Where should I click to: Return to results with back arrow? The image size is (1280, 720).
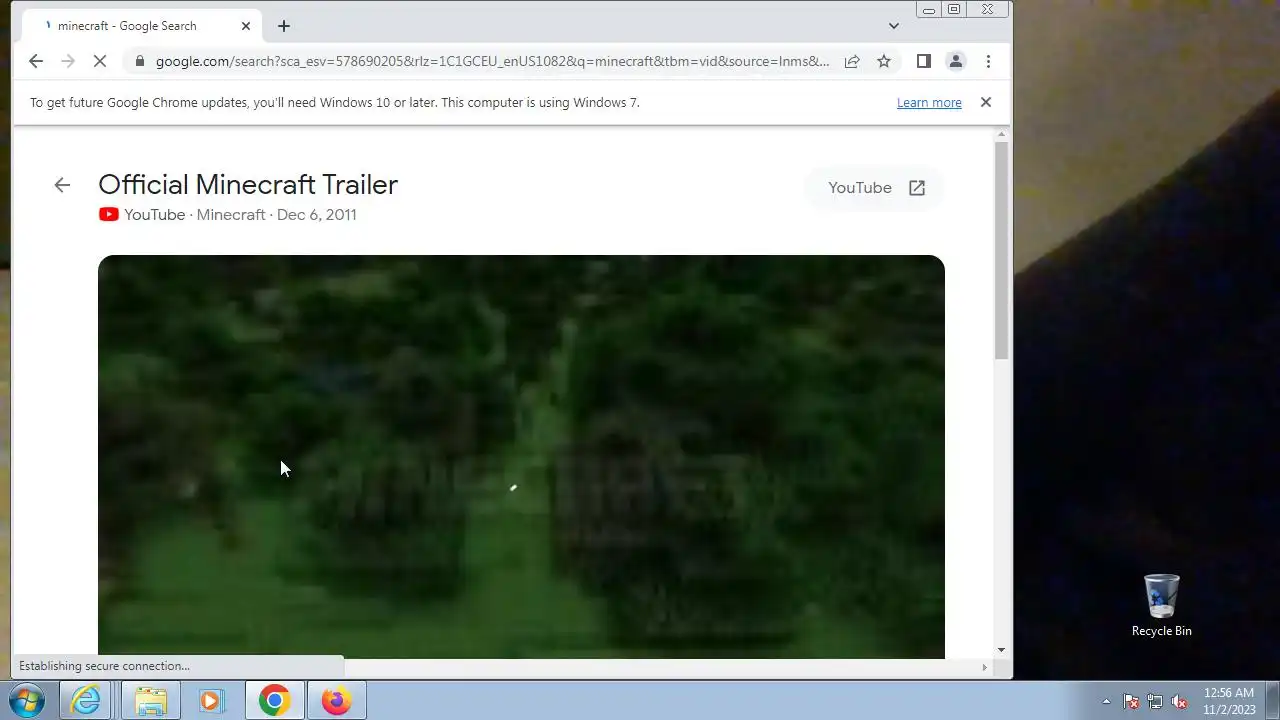(x=62, y=184)
